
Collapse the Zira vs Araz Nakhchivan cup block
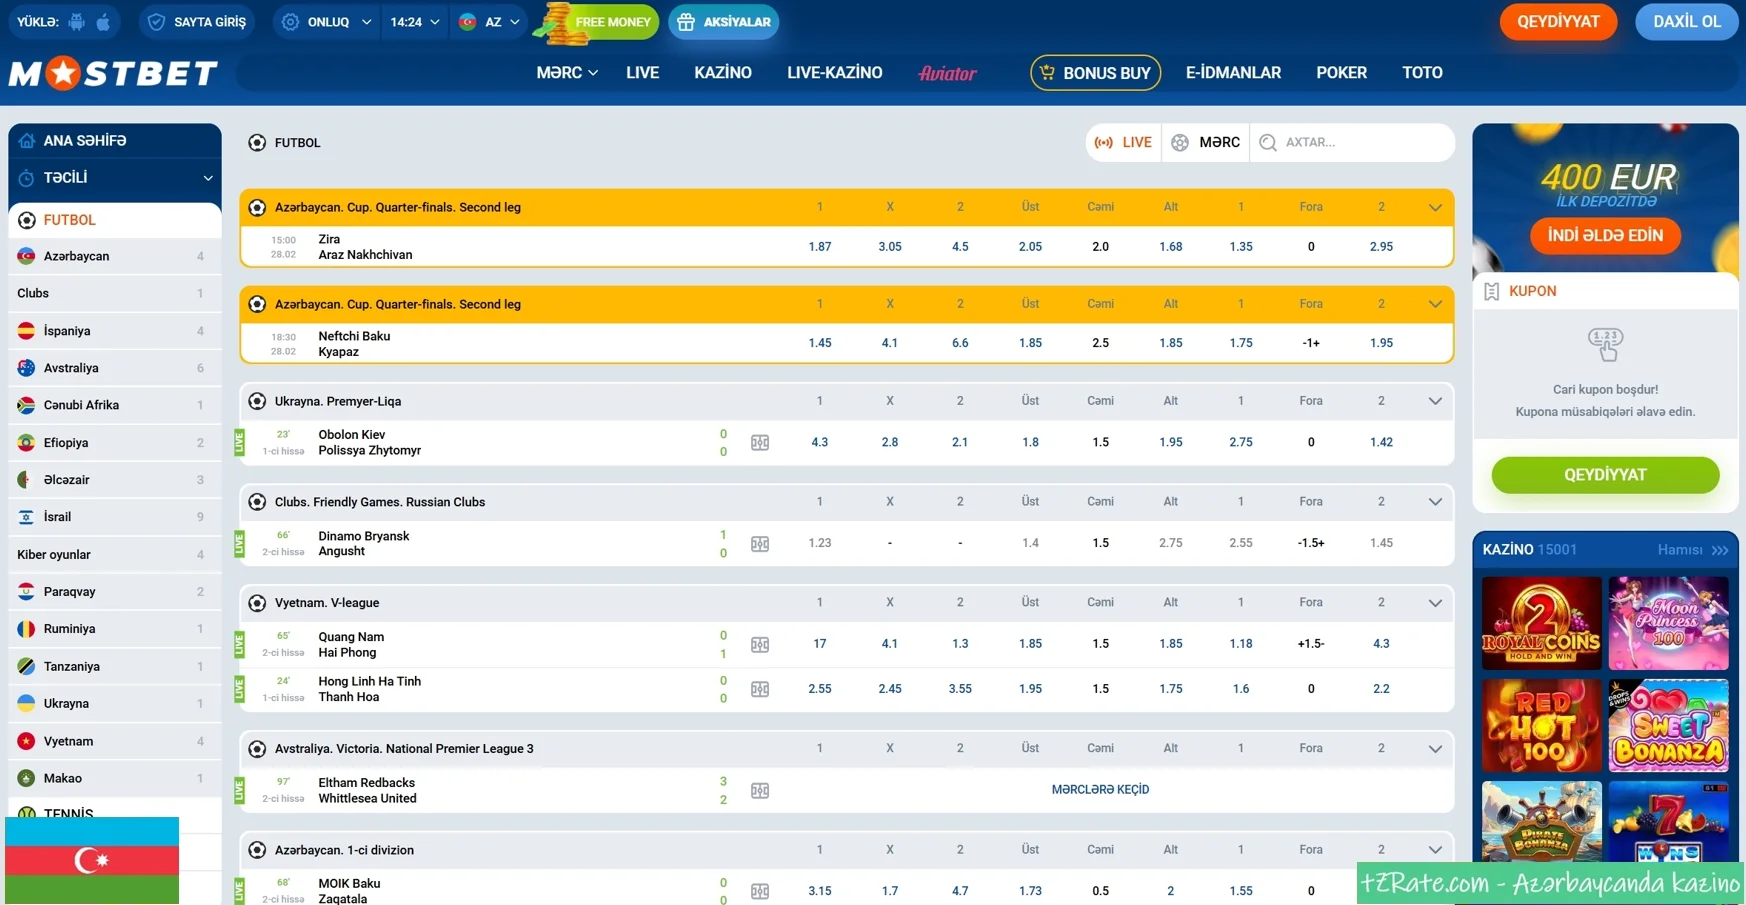pyautogui.click(x=1435, y=208)
